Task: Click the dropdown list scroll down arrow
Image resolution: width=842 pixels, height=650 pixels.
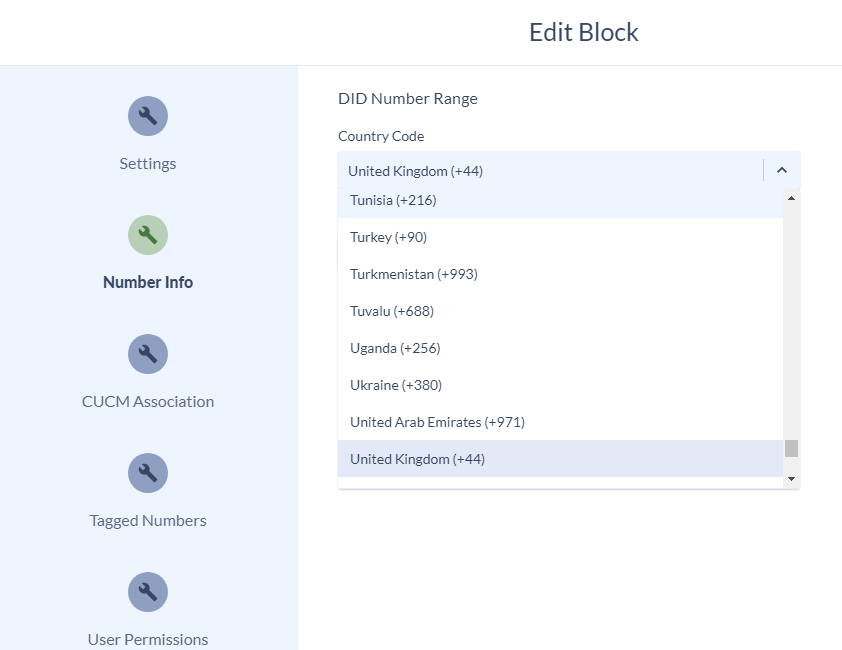Action: click(x=791, y=479)
